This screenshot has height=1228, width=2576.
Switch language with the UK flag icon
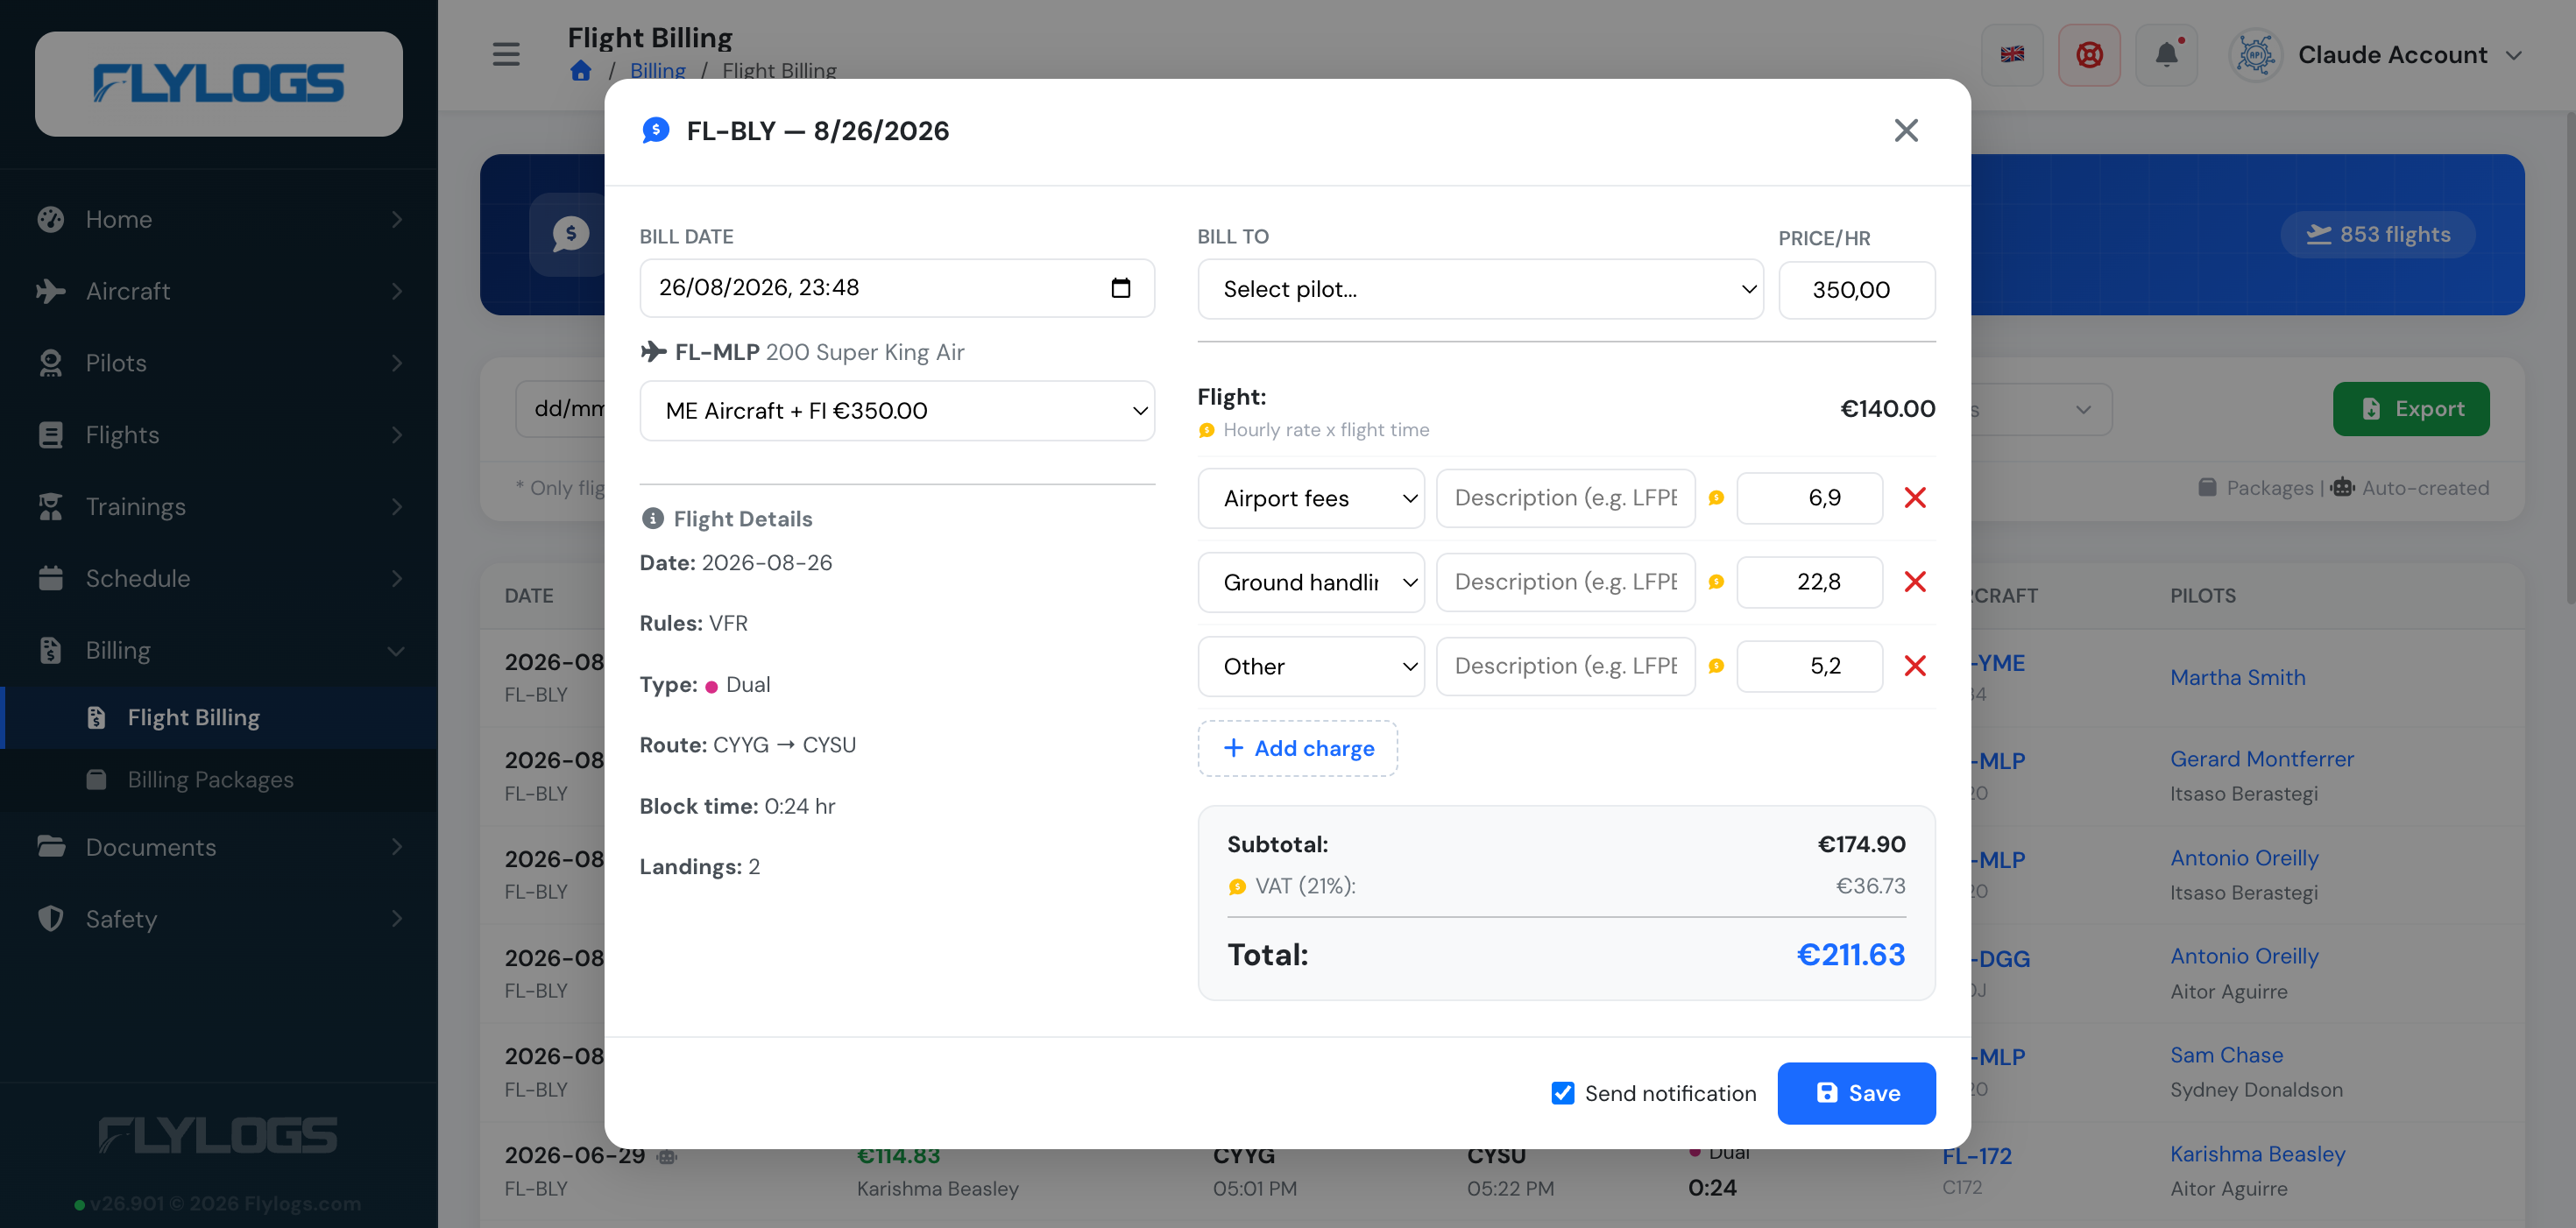[2012, 55]
